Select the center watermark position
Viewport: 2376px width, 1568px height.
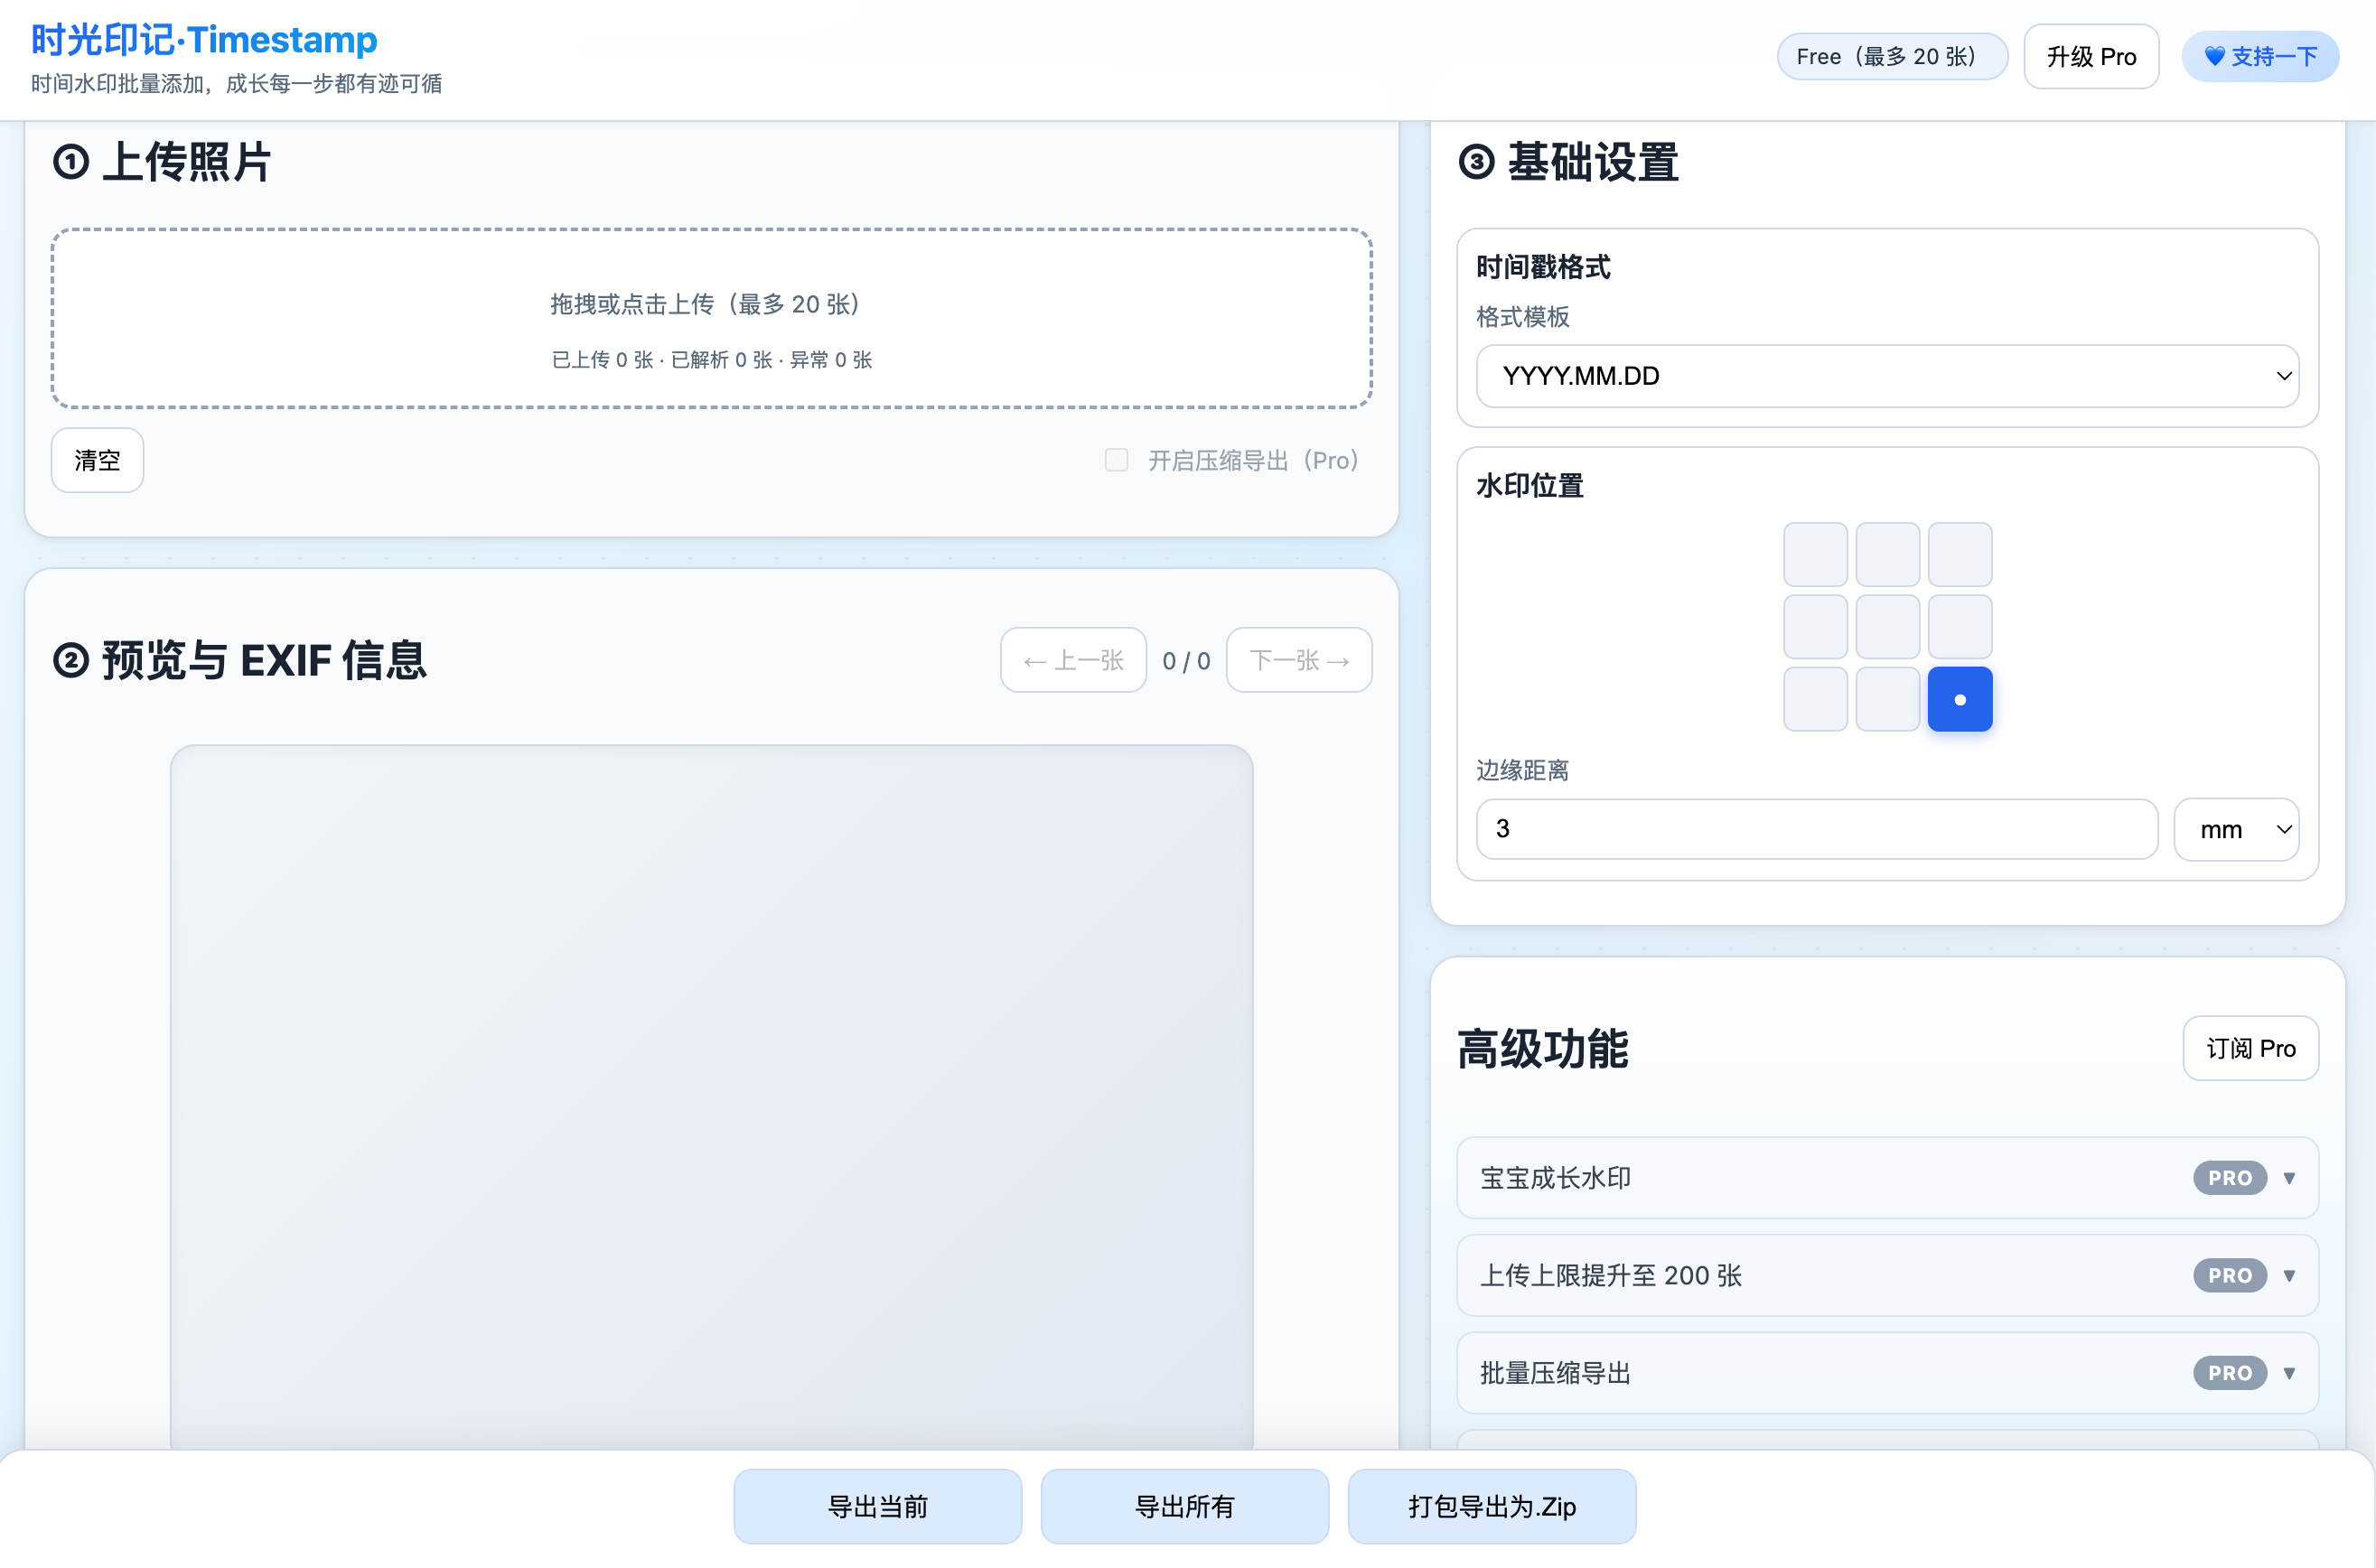pos(1887,626)
